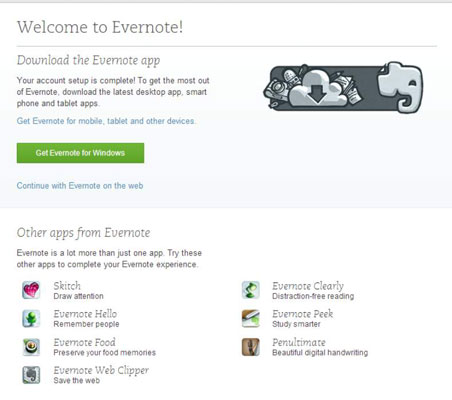
Task: Click the Skitch heart icon
Action: (31, 290)
